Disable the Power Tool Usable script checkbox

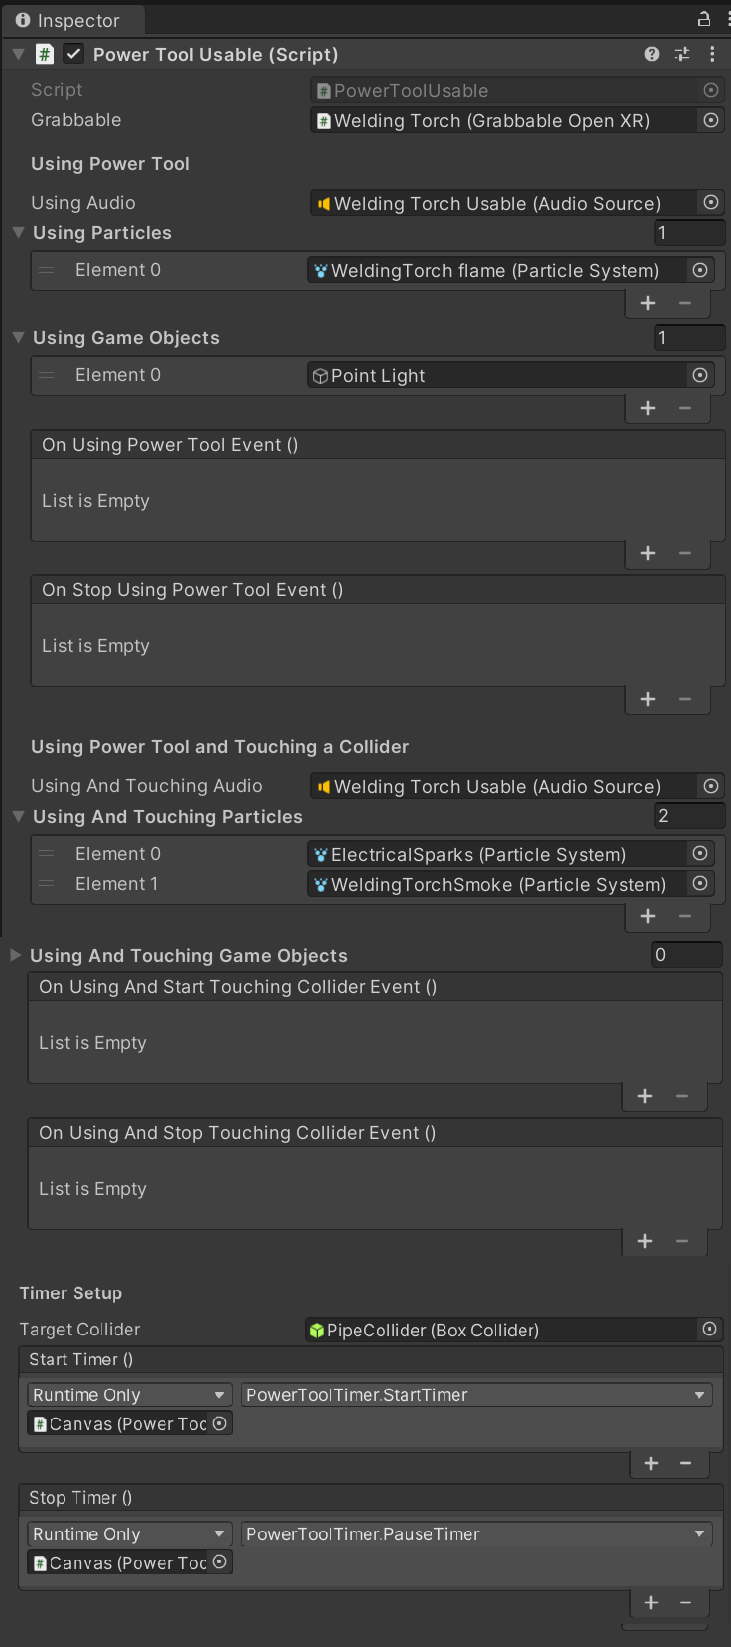click(x=74, y=54)
